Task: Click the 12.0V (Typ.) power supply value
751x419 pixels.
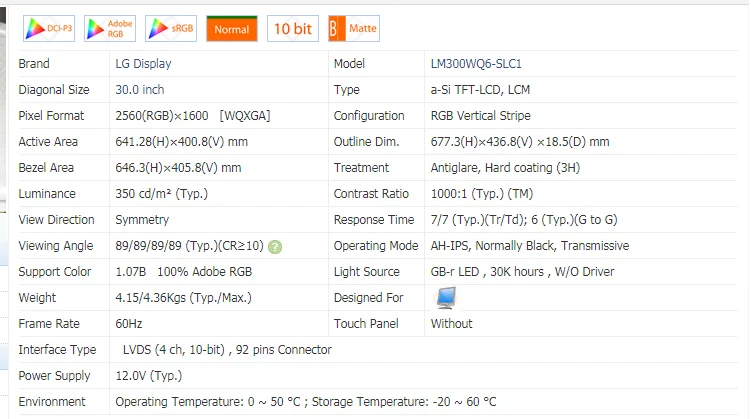Action: [149, 375]
